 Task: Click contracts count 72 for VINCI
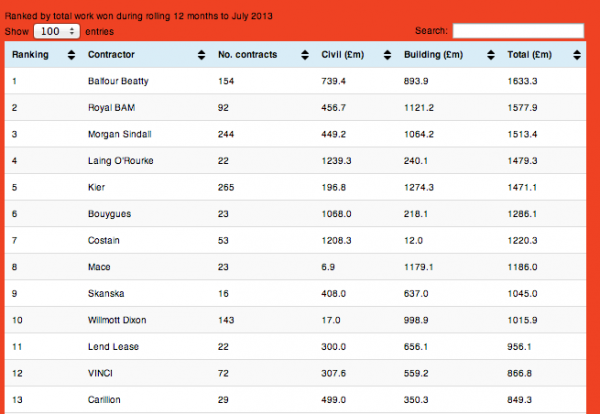pyautogui.click(x=223, y=373)
